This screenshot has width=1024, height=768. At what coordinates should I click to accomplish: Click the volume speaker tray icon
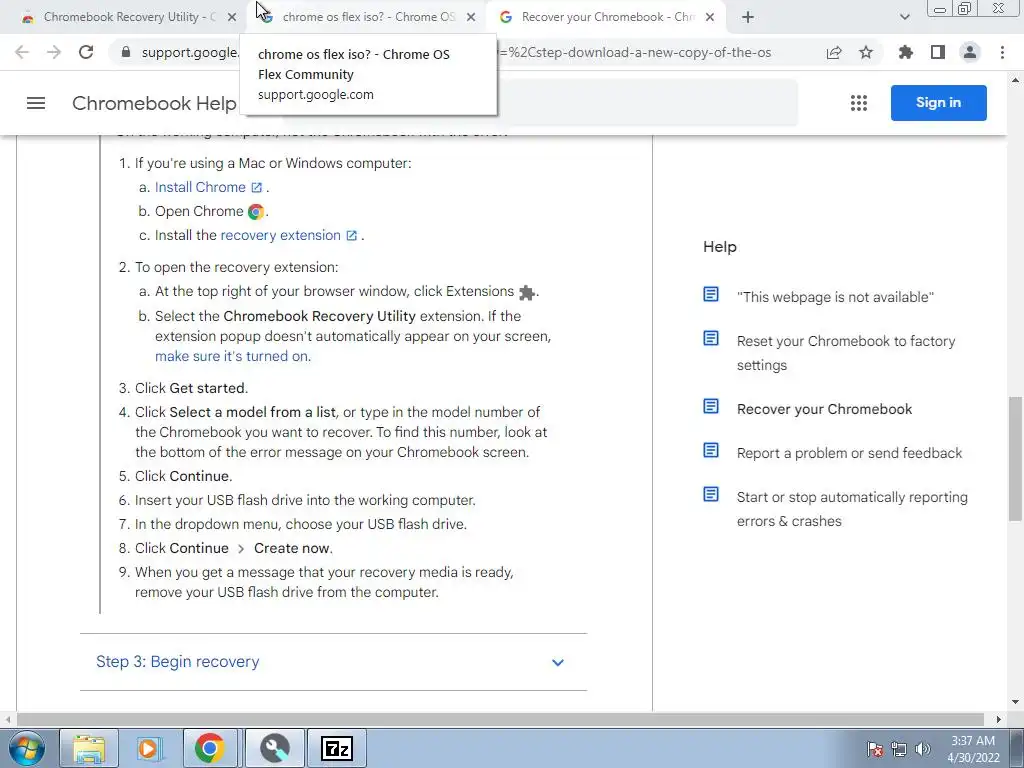[x=922, y=749]
